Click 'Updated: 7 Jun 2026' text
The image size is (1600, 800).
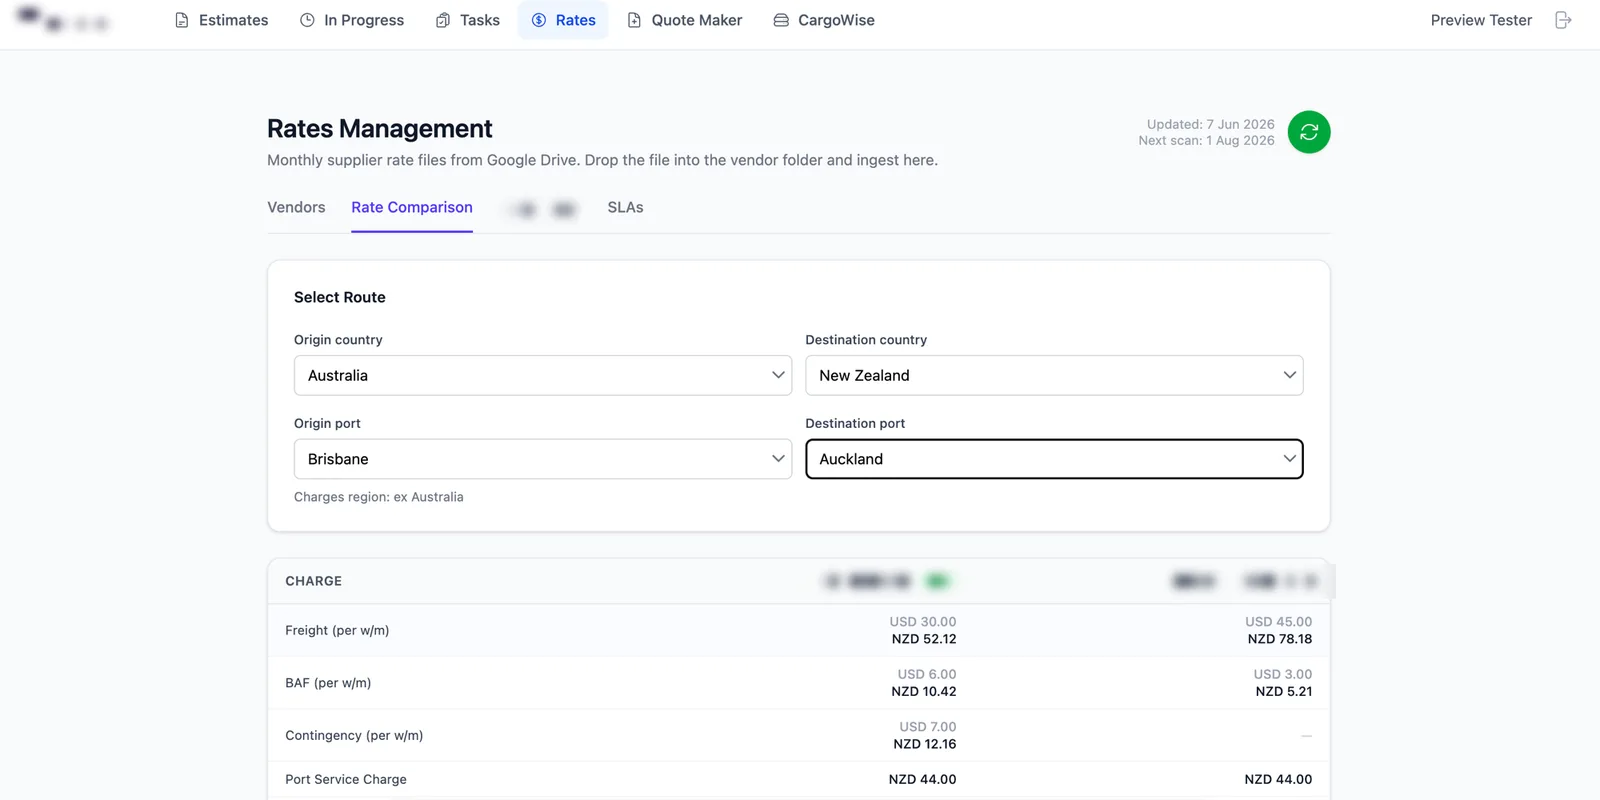(x=1211, y=124)
